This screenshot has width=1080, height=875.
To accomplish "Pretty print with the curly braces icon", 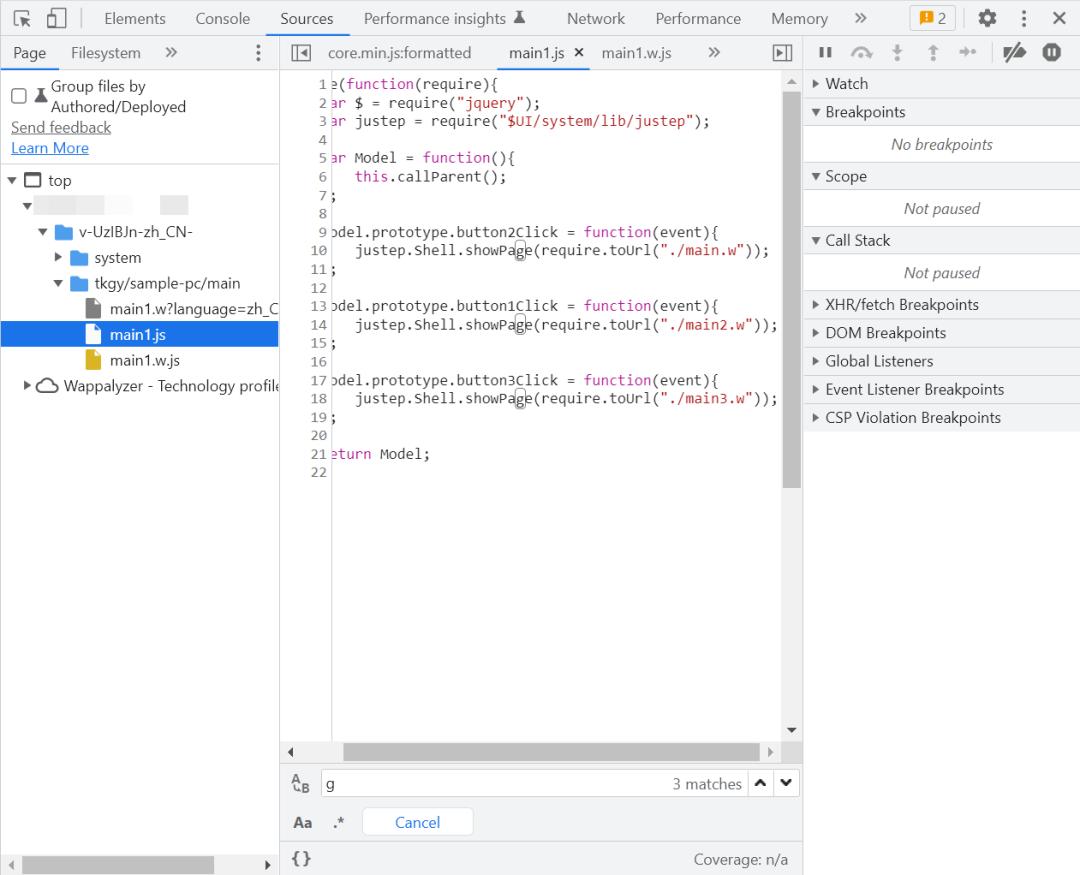I will (x=301, y=858).
